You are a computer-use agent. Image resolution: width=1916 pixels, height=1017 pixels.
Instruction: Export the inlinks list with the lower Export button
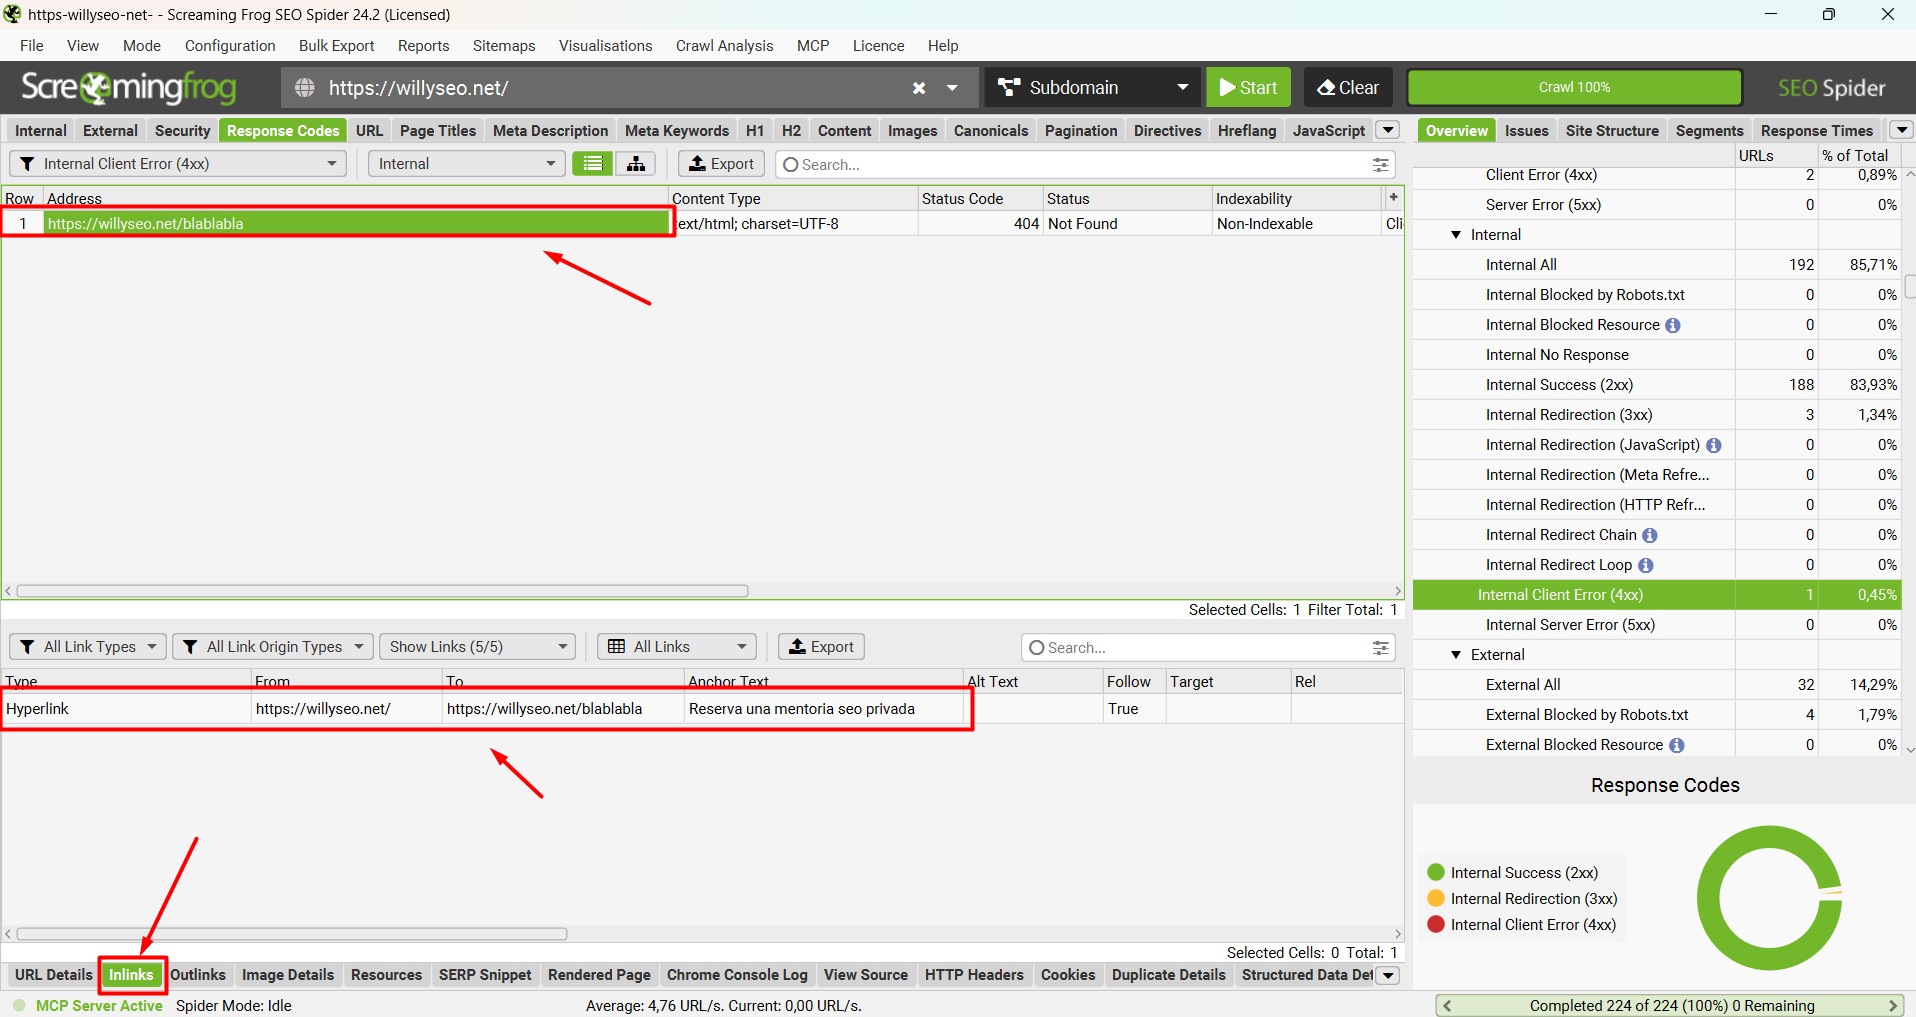point(821,647)
